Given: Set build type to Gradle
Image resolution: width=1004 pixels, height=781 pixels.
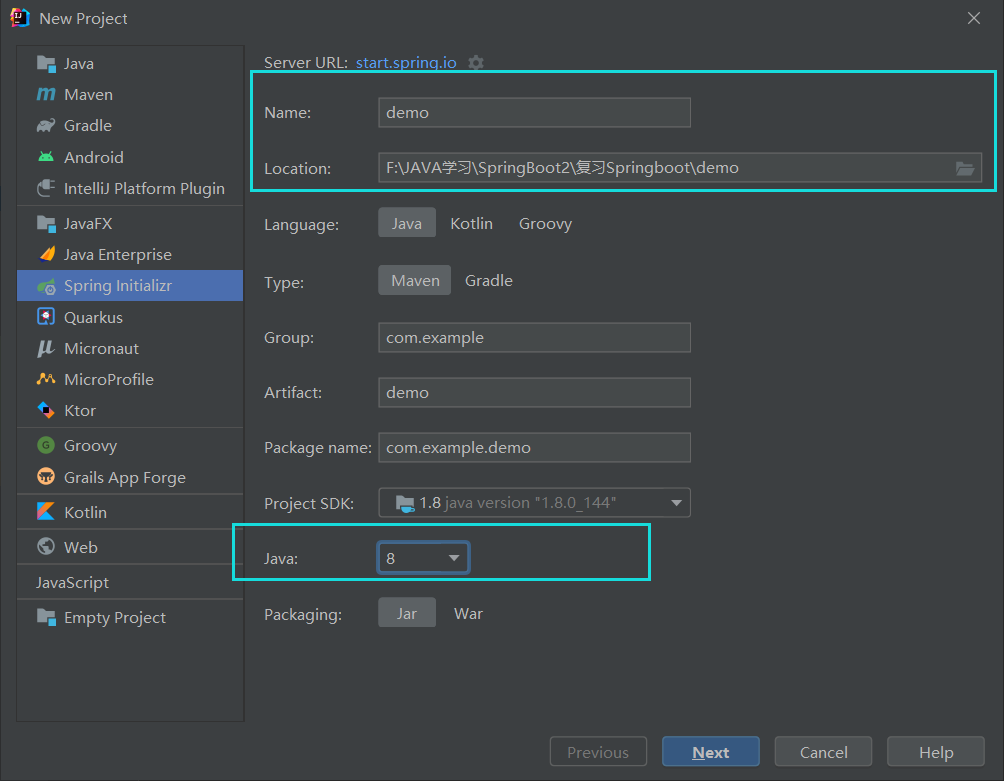Looking at the screenshot, I should (x=489, y=280).
